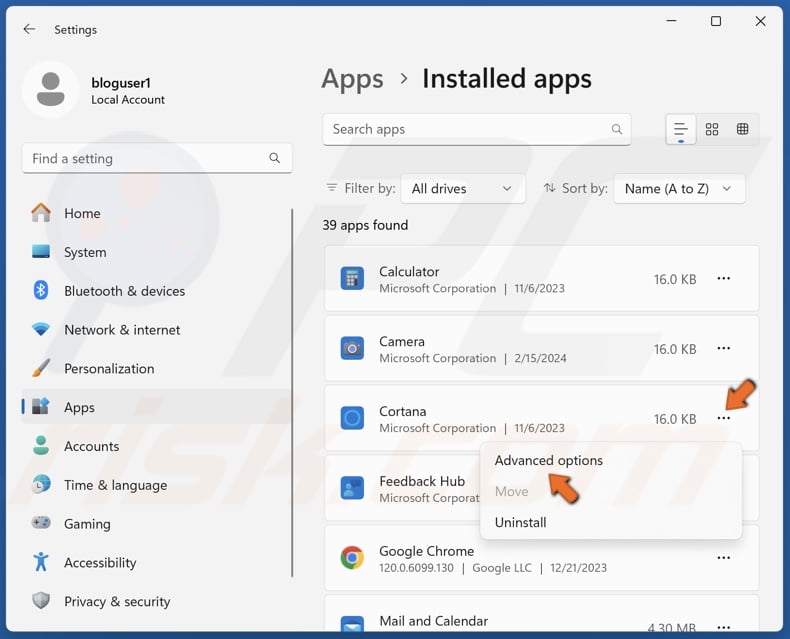The image size is (790, 639).
Task: Click the Cortana app icon
Action: point(352,418)
